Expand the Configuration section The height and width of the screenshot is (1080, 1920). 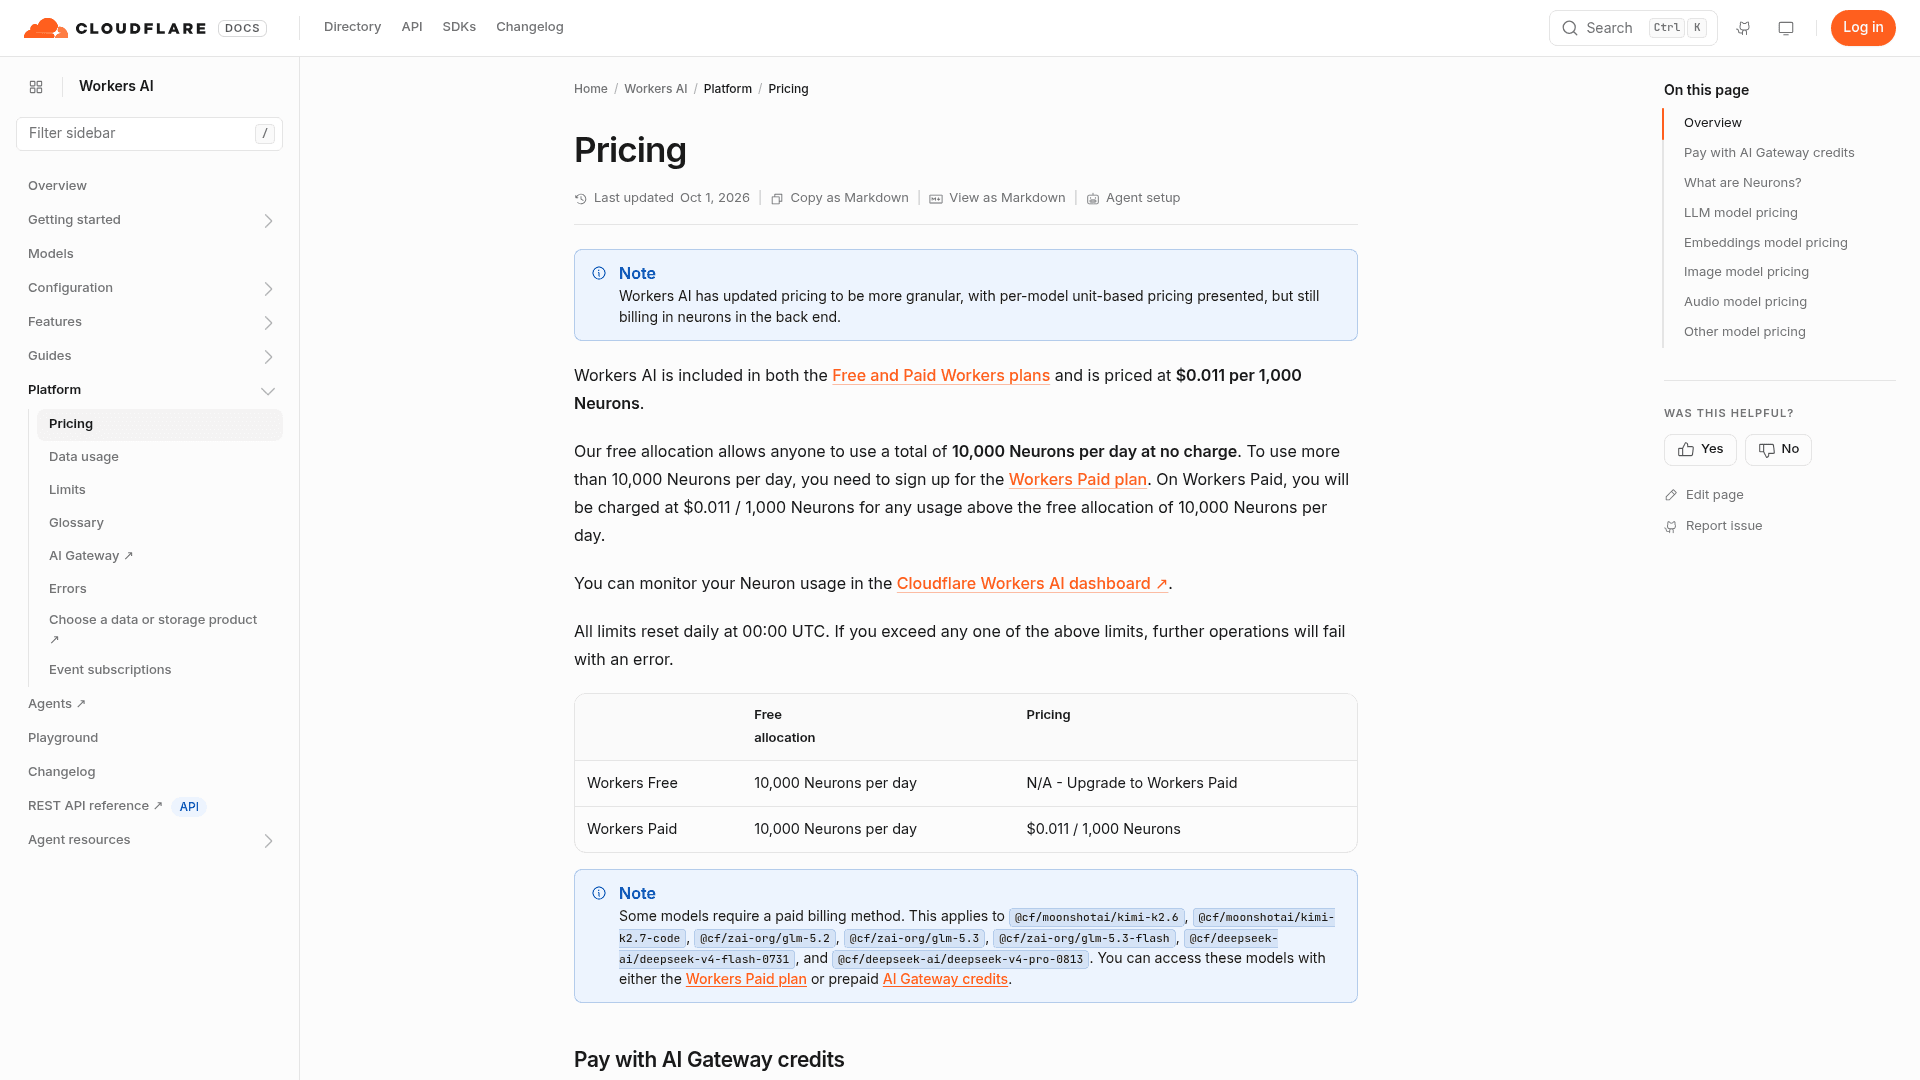pos(268,289)
